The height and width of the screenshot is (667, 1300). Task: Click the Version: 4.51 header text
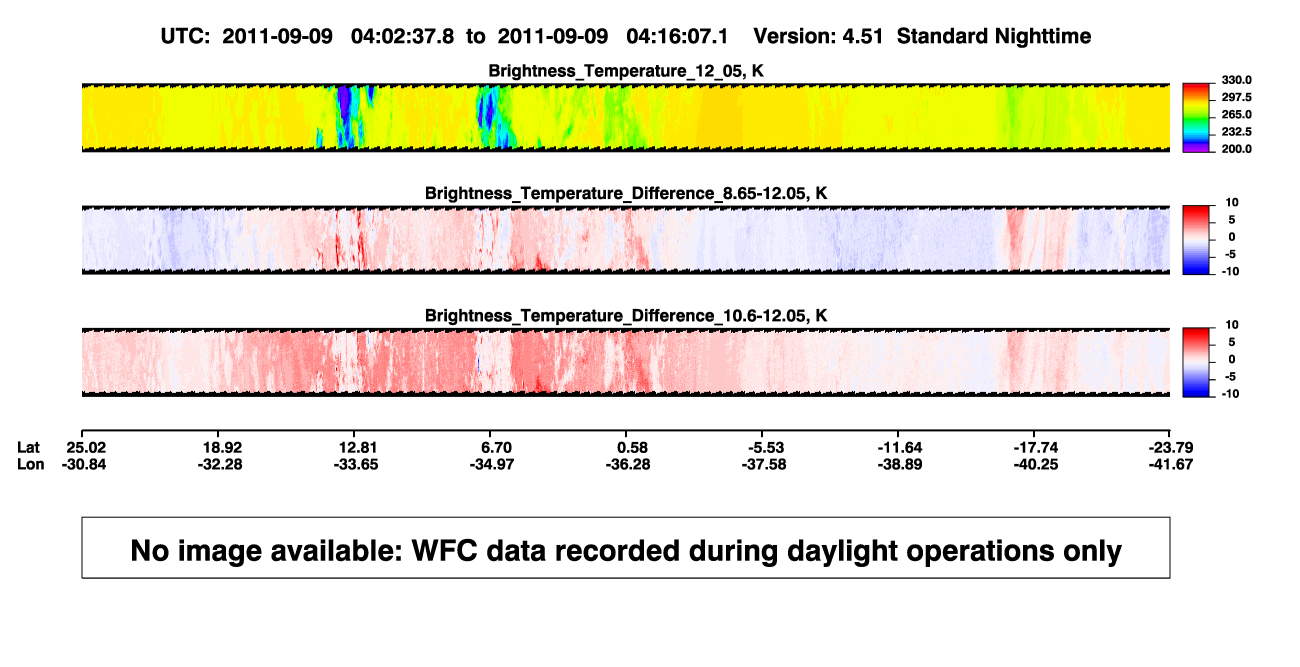[820, 36]
